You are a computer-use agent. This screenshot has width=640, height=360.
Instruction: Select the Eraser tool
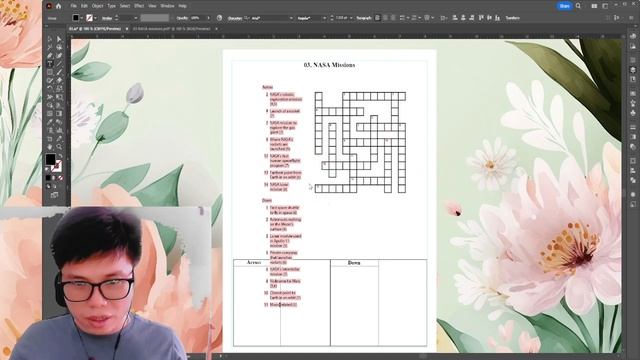[59, 80]
